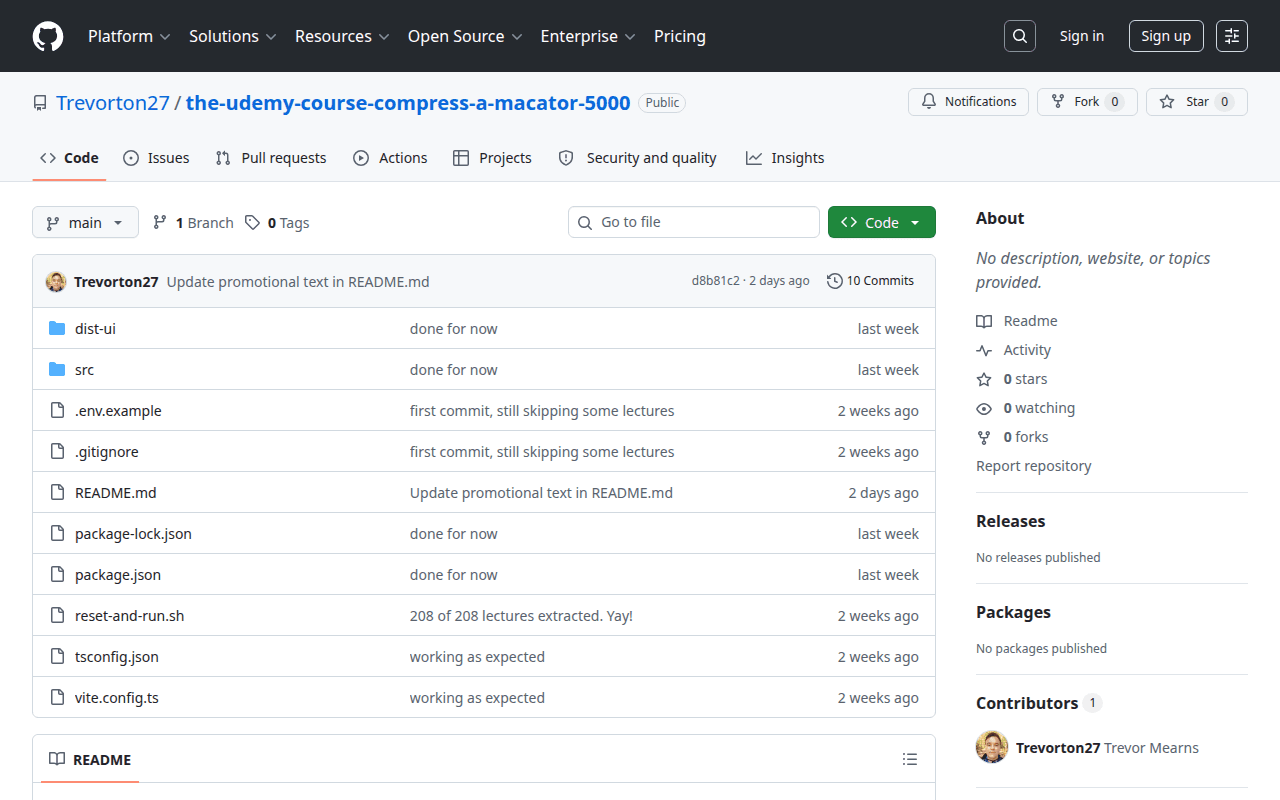Open '208 of 208 lectures extracted. Yay!' commit
This screenshot has width=1280, height=800.
521,616
